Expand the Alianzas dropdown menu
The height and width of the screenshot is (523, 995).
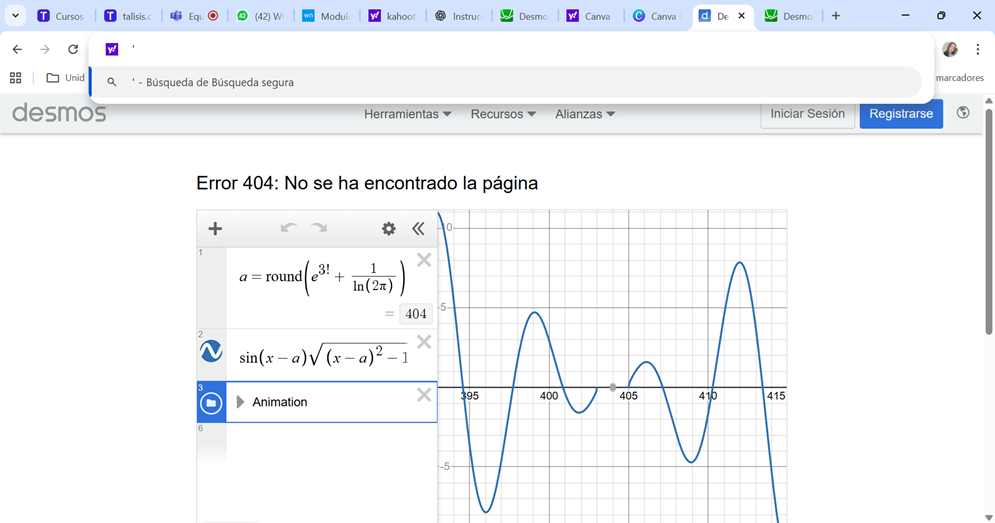(x=585, y=114)
